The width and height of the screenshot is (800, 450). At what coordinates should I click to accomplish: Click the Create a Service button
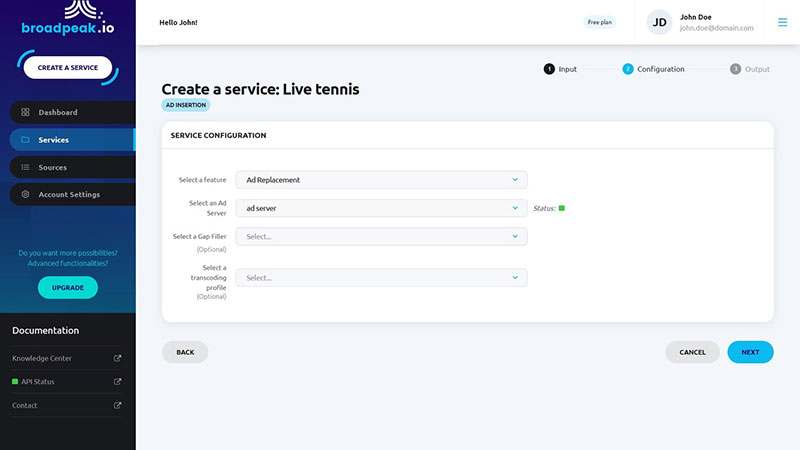pyautogui.click(x=68, y=68)
